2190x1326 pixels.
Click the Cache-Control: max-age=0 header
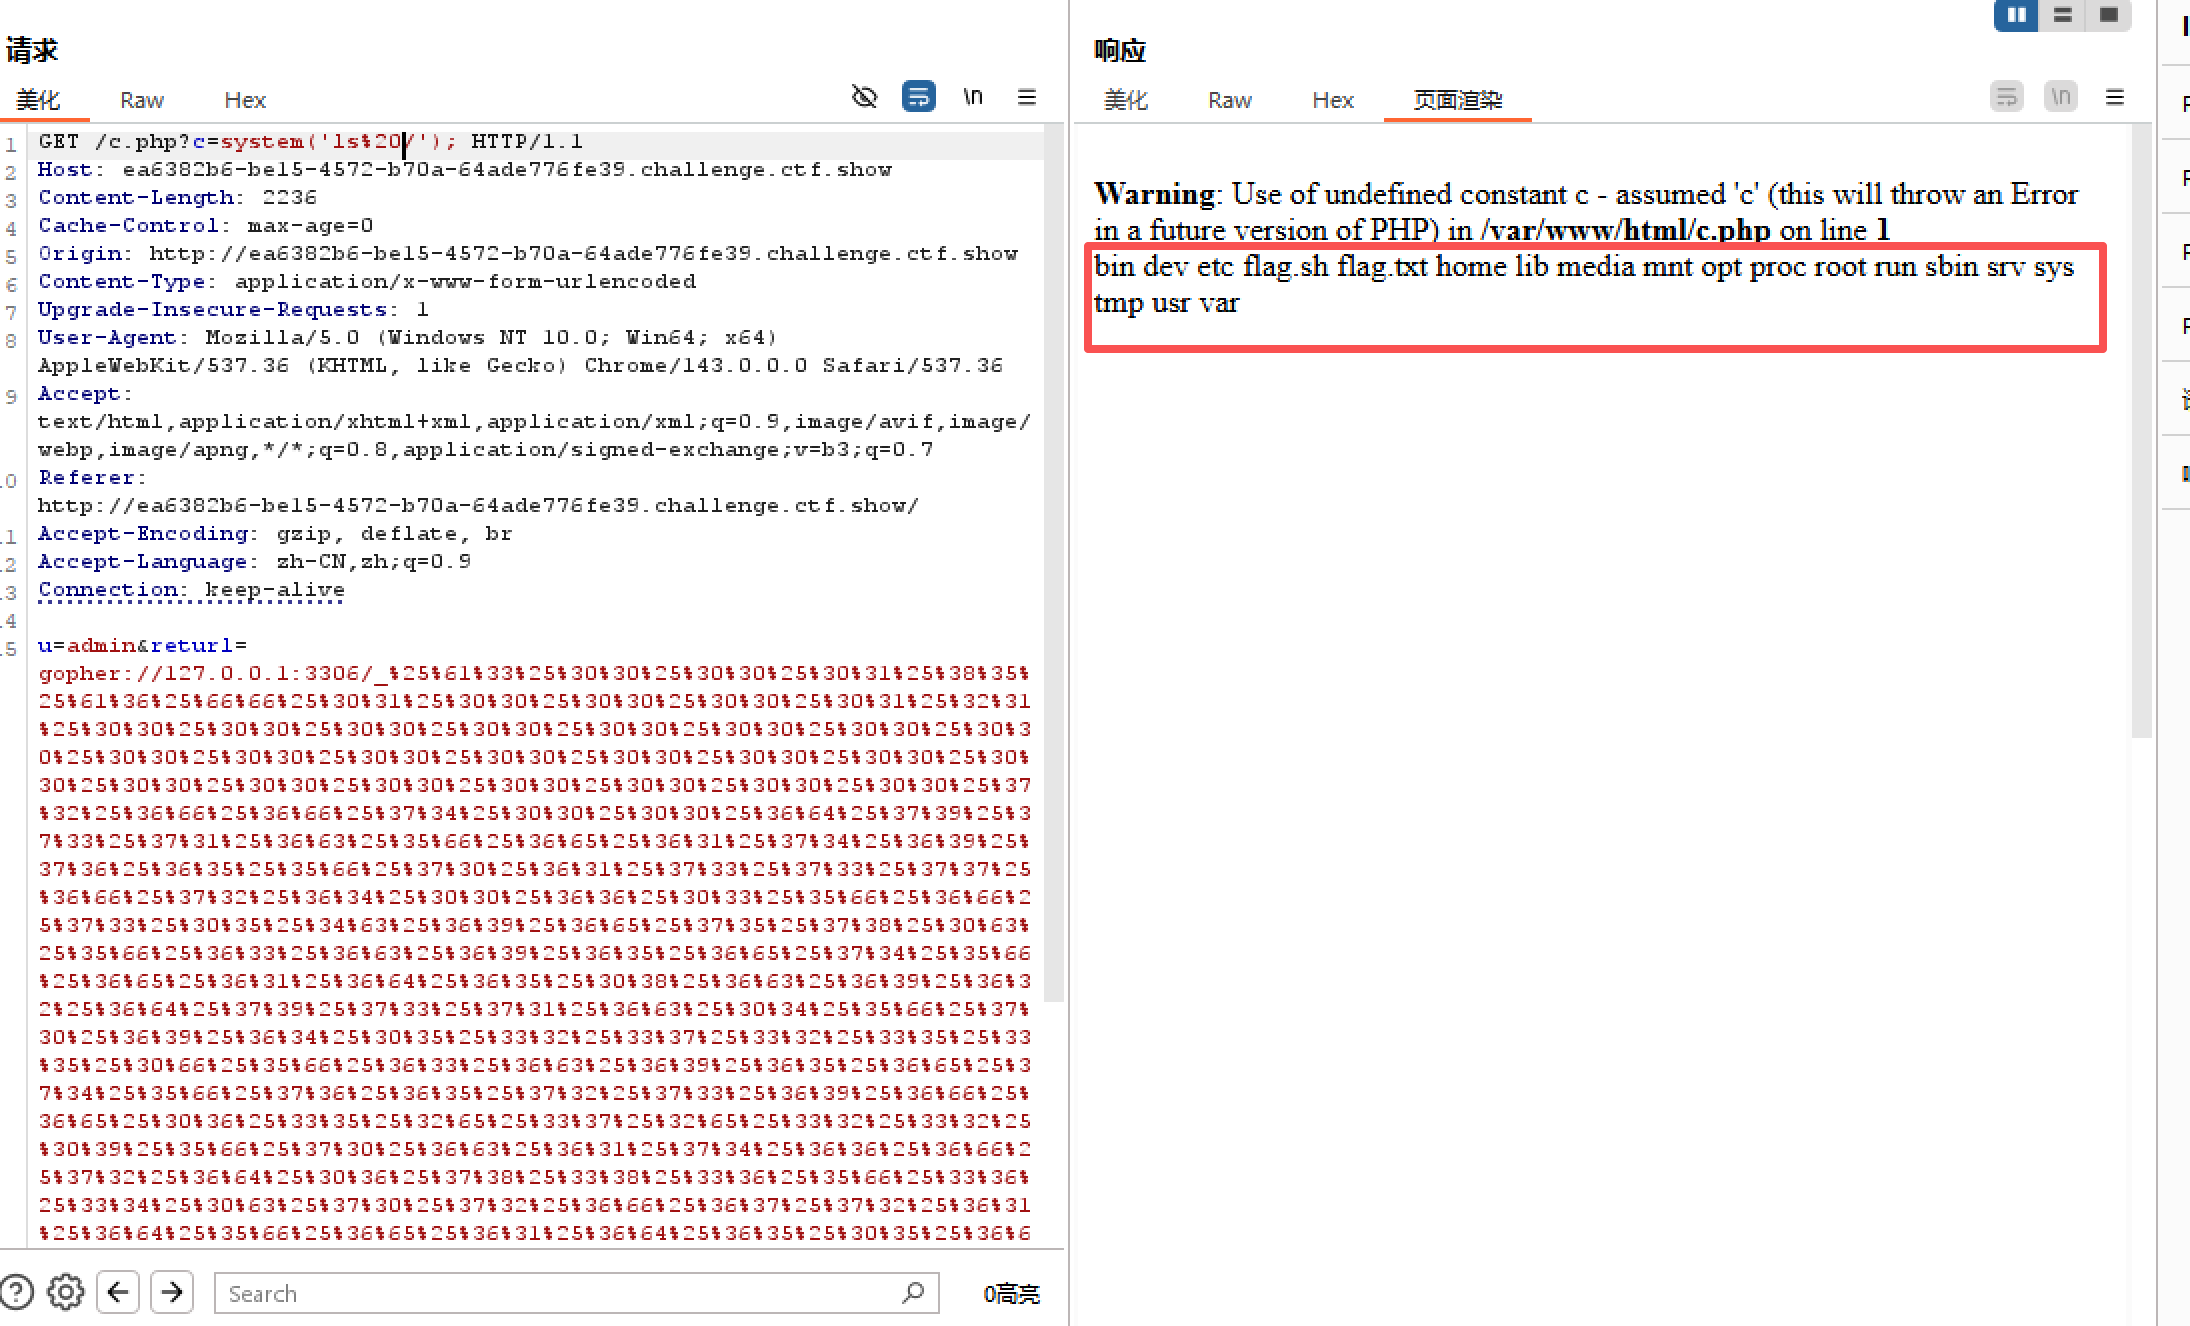click(x=205, y=226)
